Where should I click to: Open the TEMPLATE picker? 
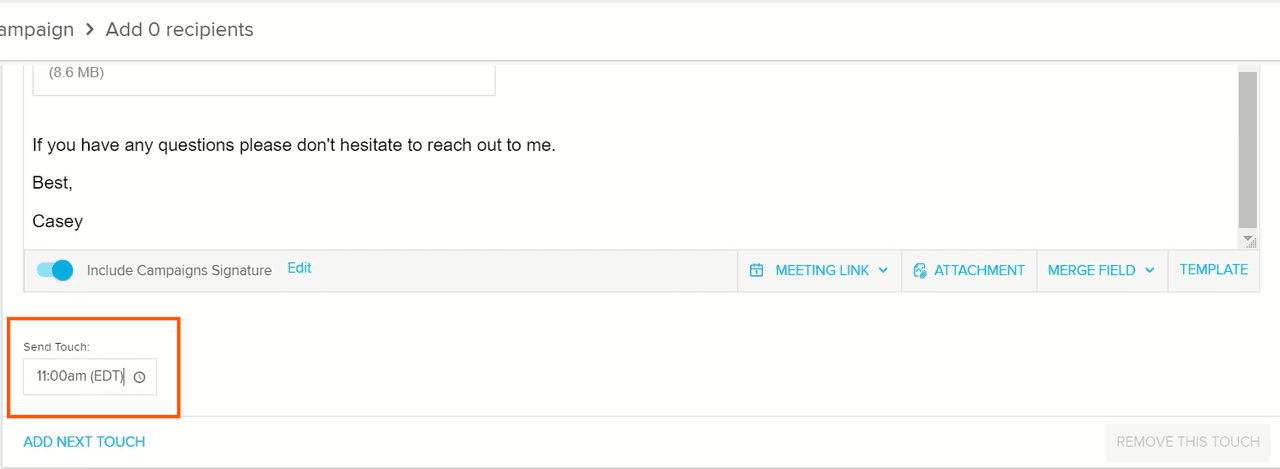pos(1213,269)
